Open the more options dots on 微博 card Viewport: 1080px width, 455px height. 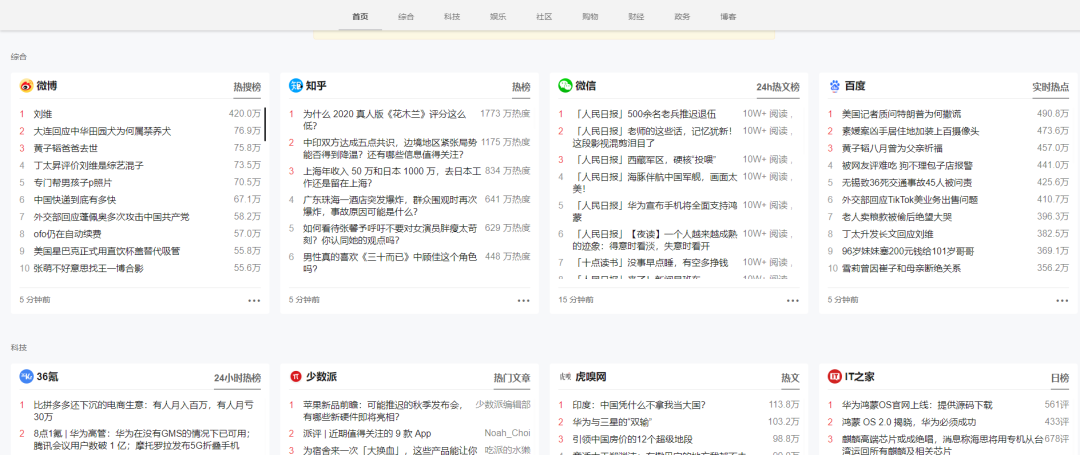coord(254,300)
